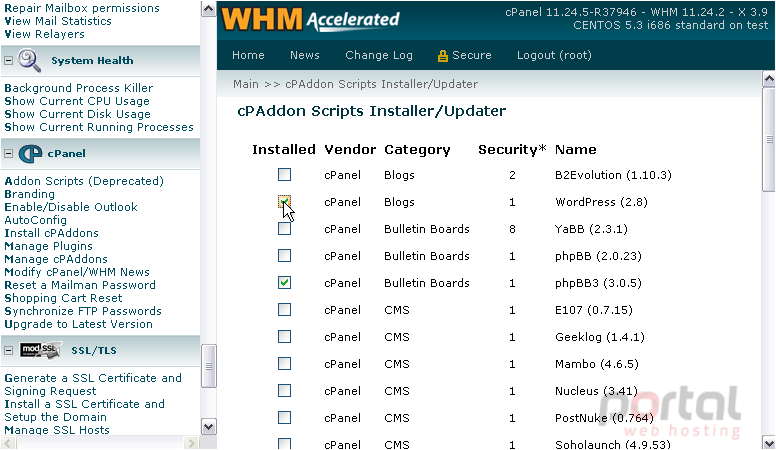Open Manage Plugins

click(x=48, y=246)
